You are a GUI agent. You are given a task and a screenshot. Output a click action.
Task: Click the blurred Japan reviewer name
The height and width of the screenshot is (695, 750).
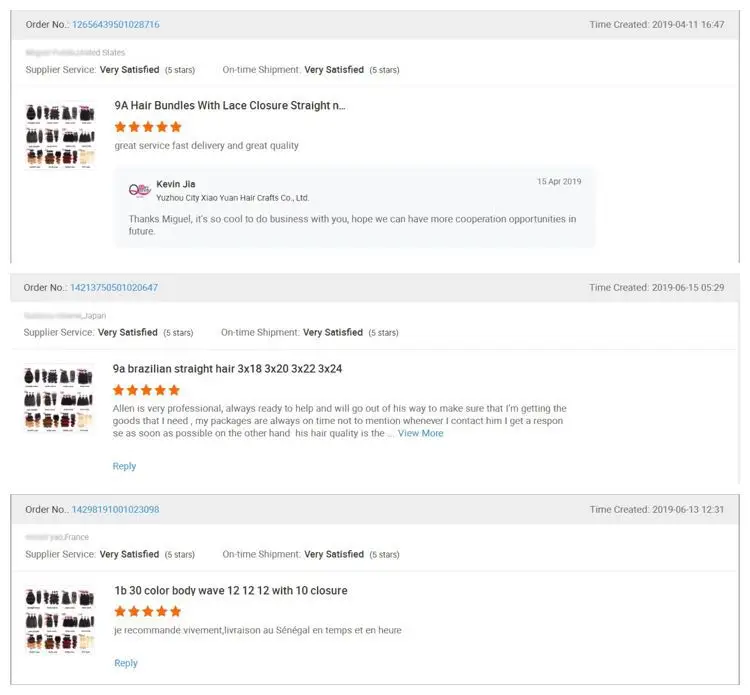click(x=53, y=316)
